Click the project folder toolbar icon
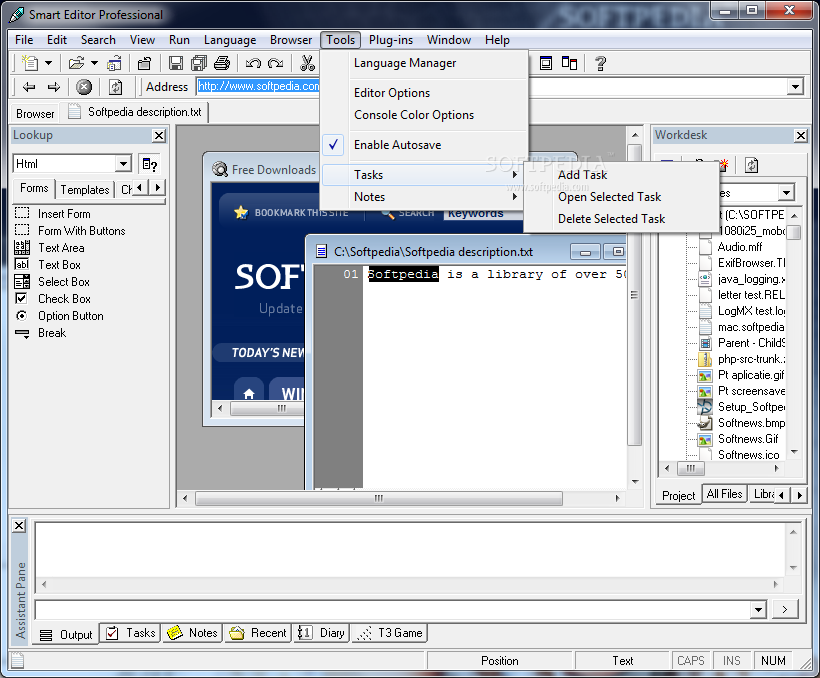820x678 pixels. point(114,63)
